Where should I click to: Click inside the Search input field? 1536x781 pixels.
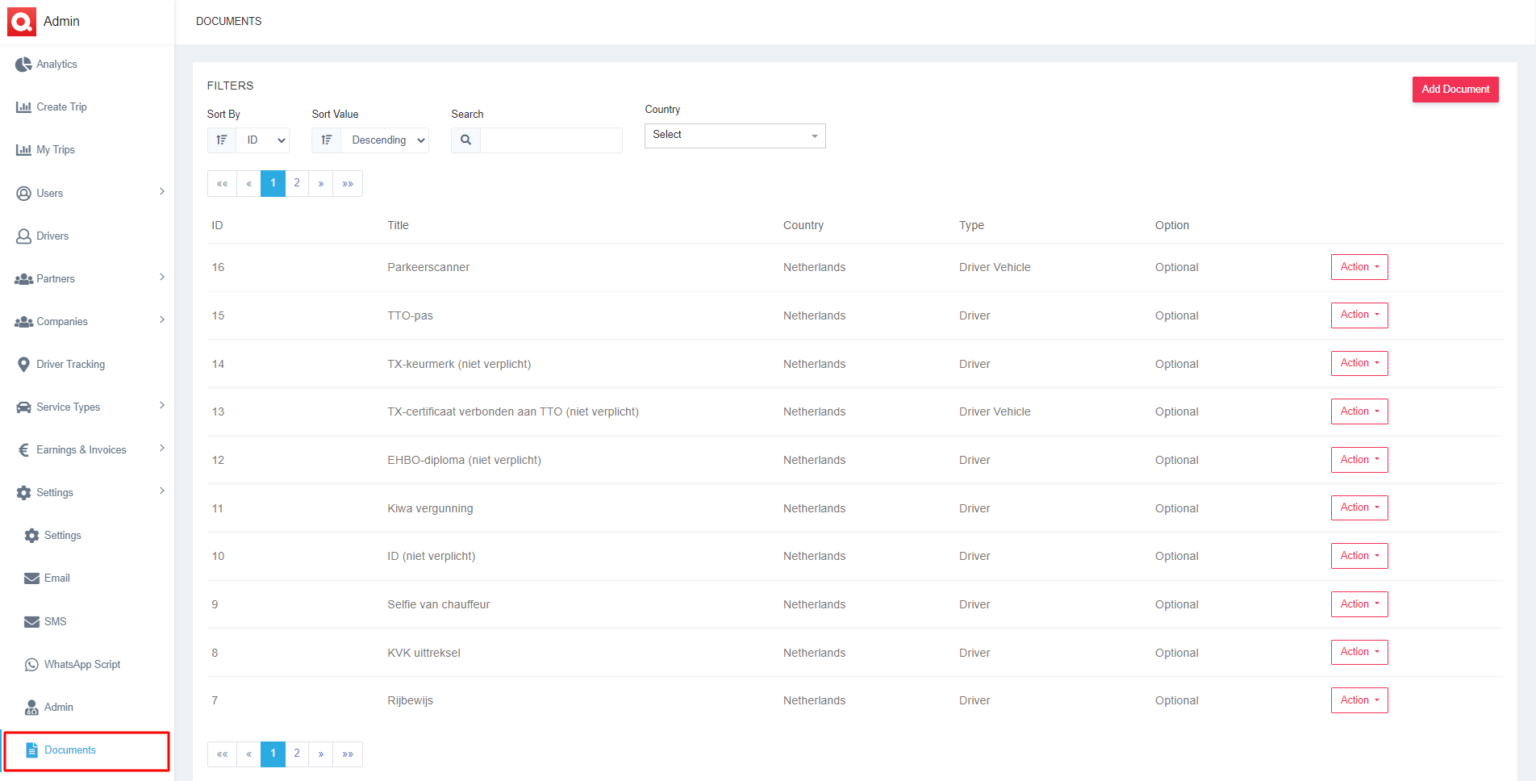(x=551, y=140)
